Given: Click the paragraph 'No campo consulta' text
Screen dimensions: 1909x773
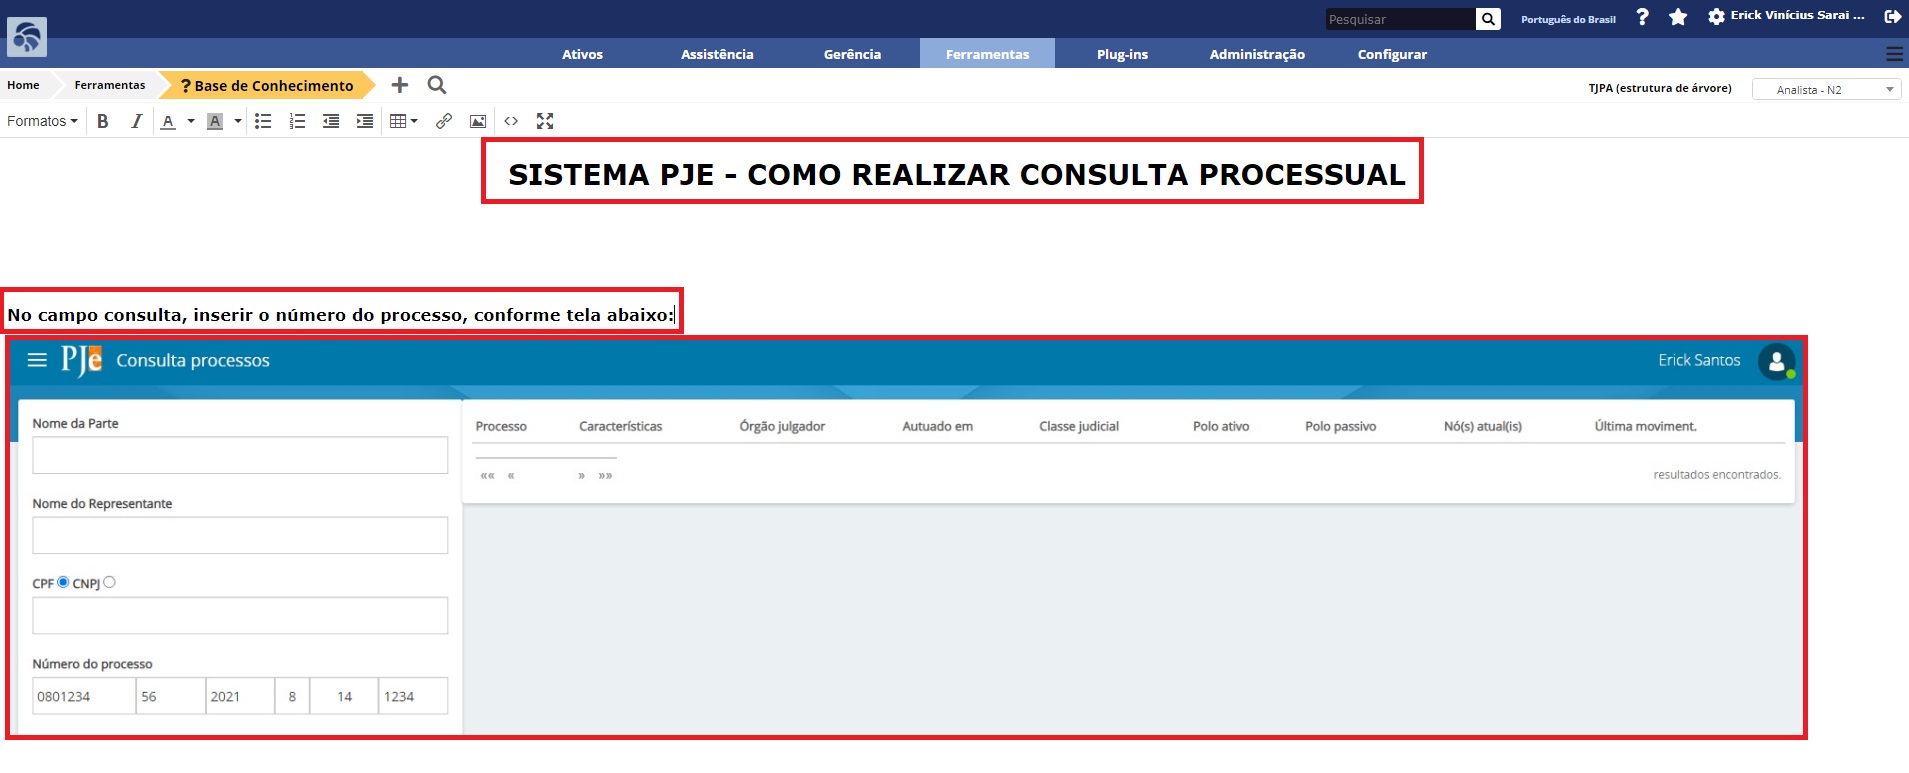Looking at the screenshot, I should click(x=341, y=315).
